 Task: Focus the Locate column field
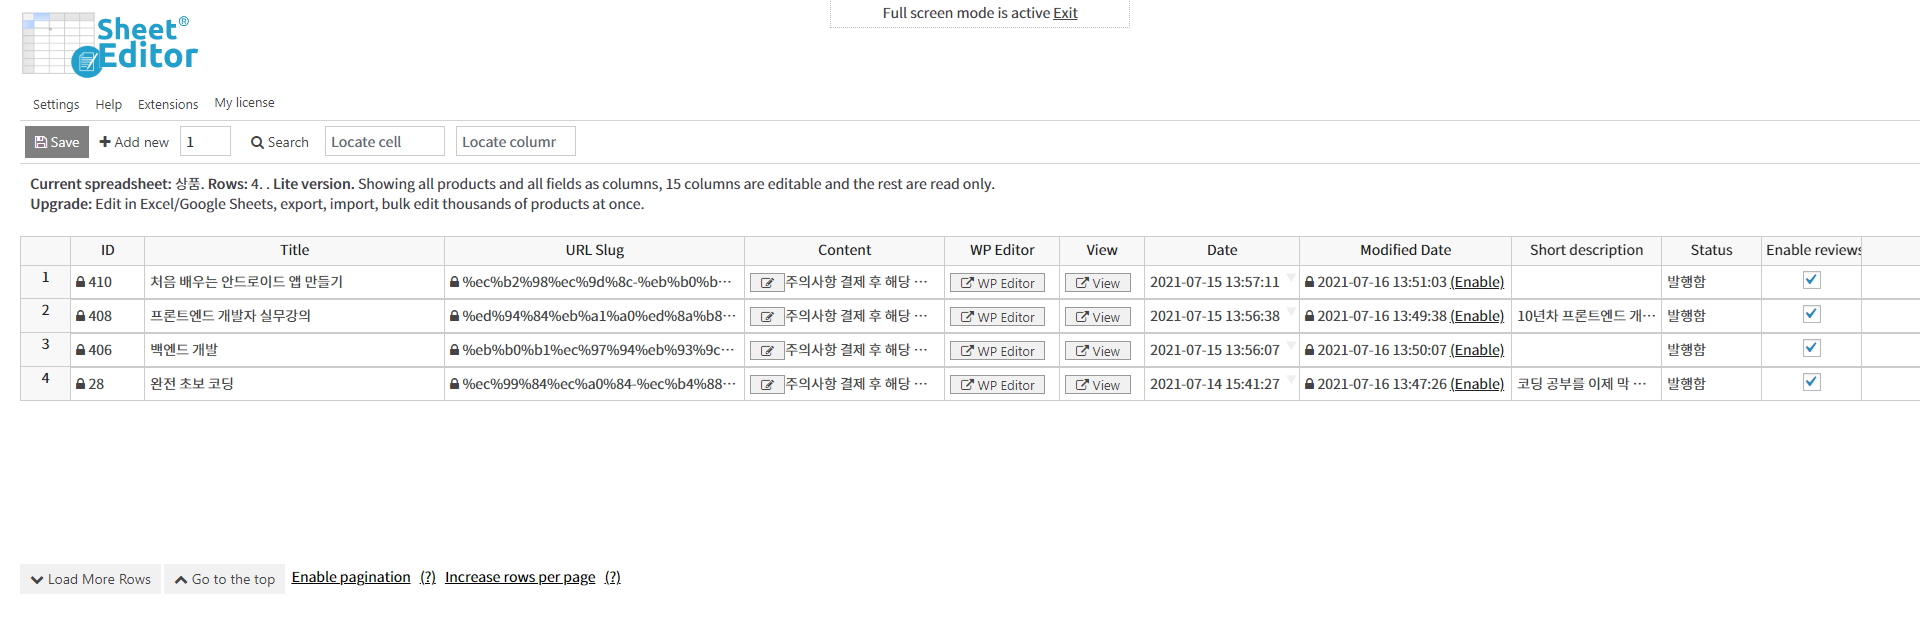tap(516, 141)
